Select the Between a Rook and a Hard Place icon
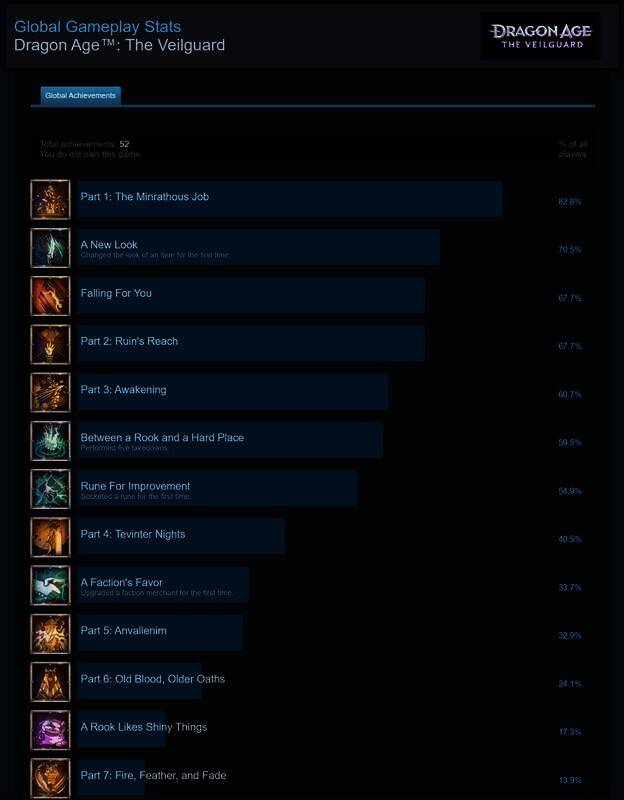This screenshot has height=800, width=624. pyautogui.click(x=51, y=441)
